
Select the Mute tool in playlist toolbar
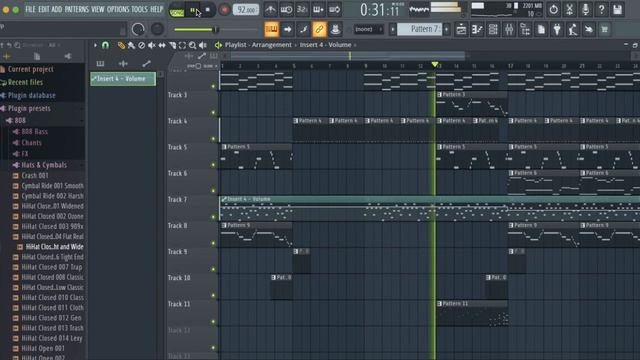click(x=151, y=45)
